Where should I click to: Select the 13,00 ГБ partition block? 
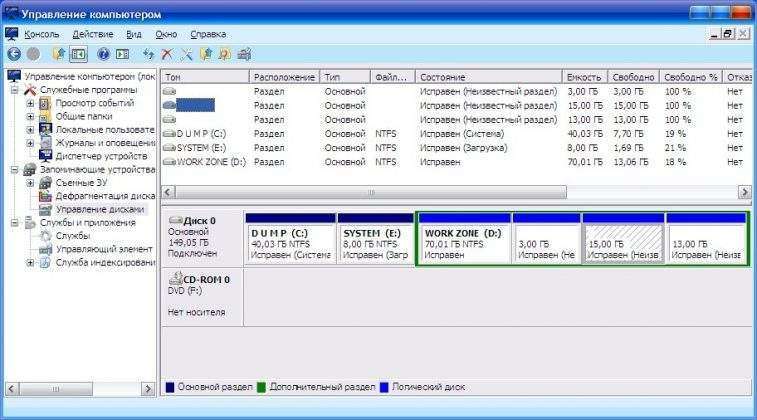tap(706, 238)
